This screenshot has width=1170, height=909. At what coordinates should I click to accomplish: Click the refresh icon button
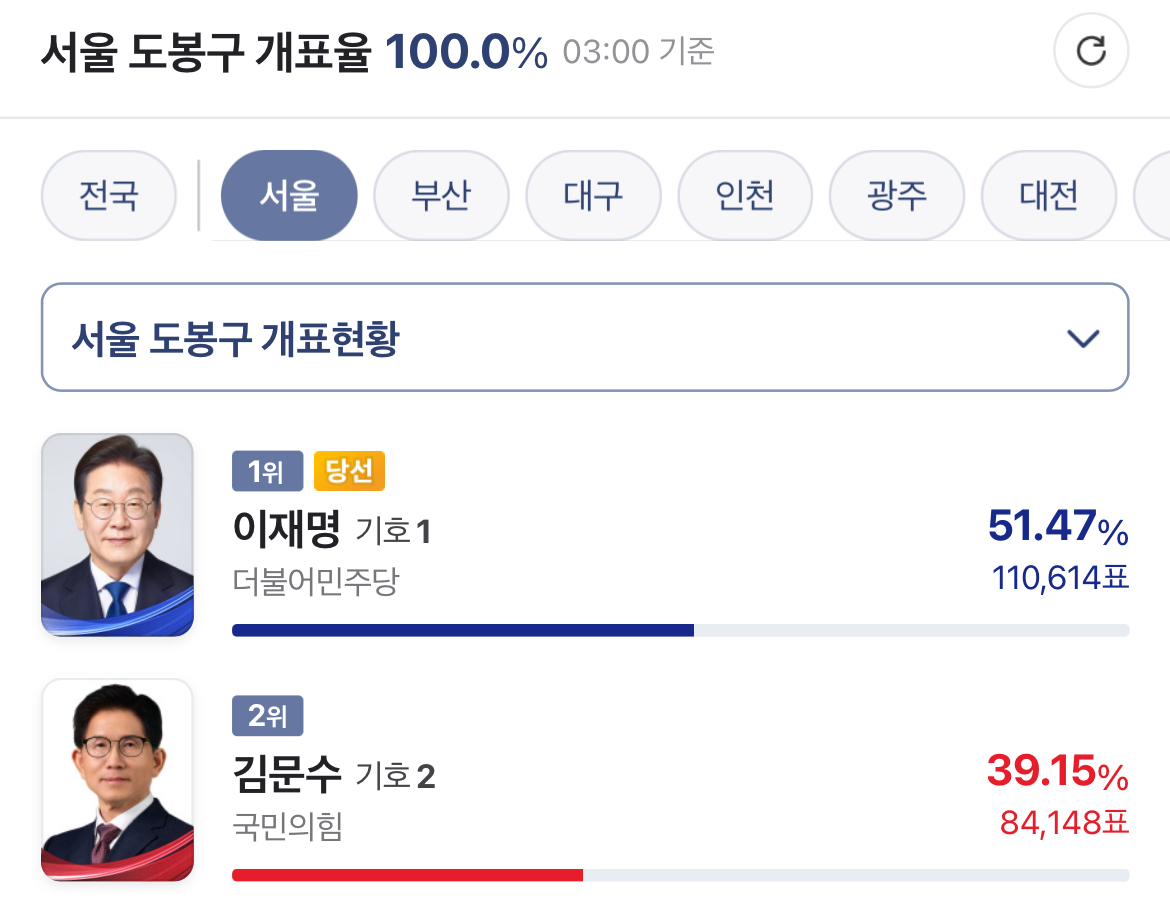tap(1091, 51)
